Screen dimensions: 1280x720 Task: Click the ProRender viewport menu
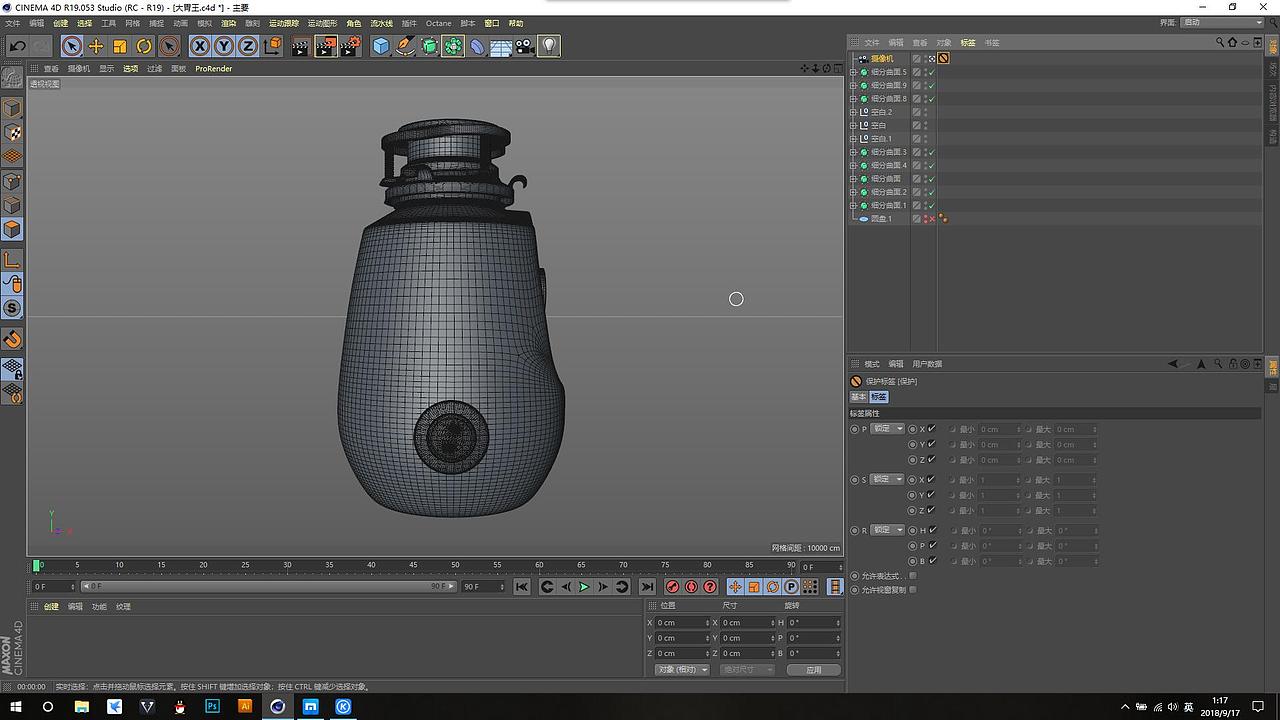tap(213, 69)
